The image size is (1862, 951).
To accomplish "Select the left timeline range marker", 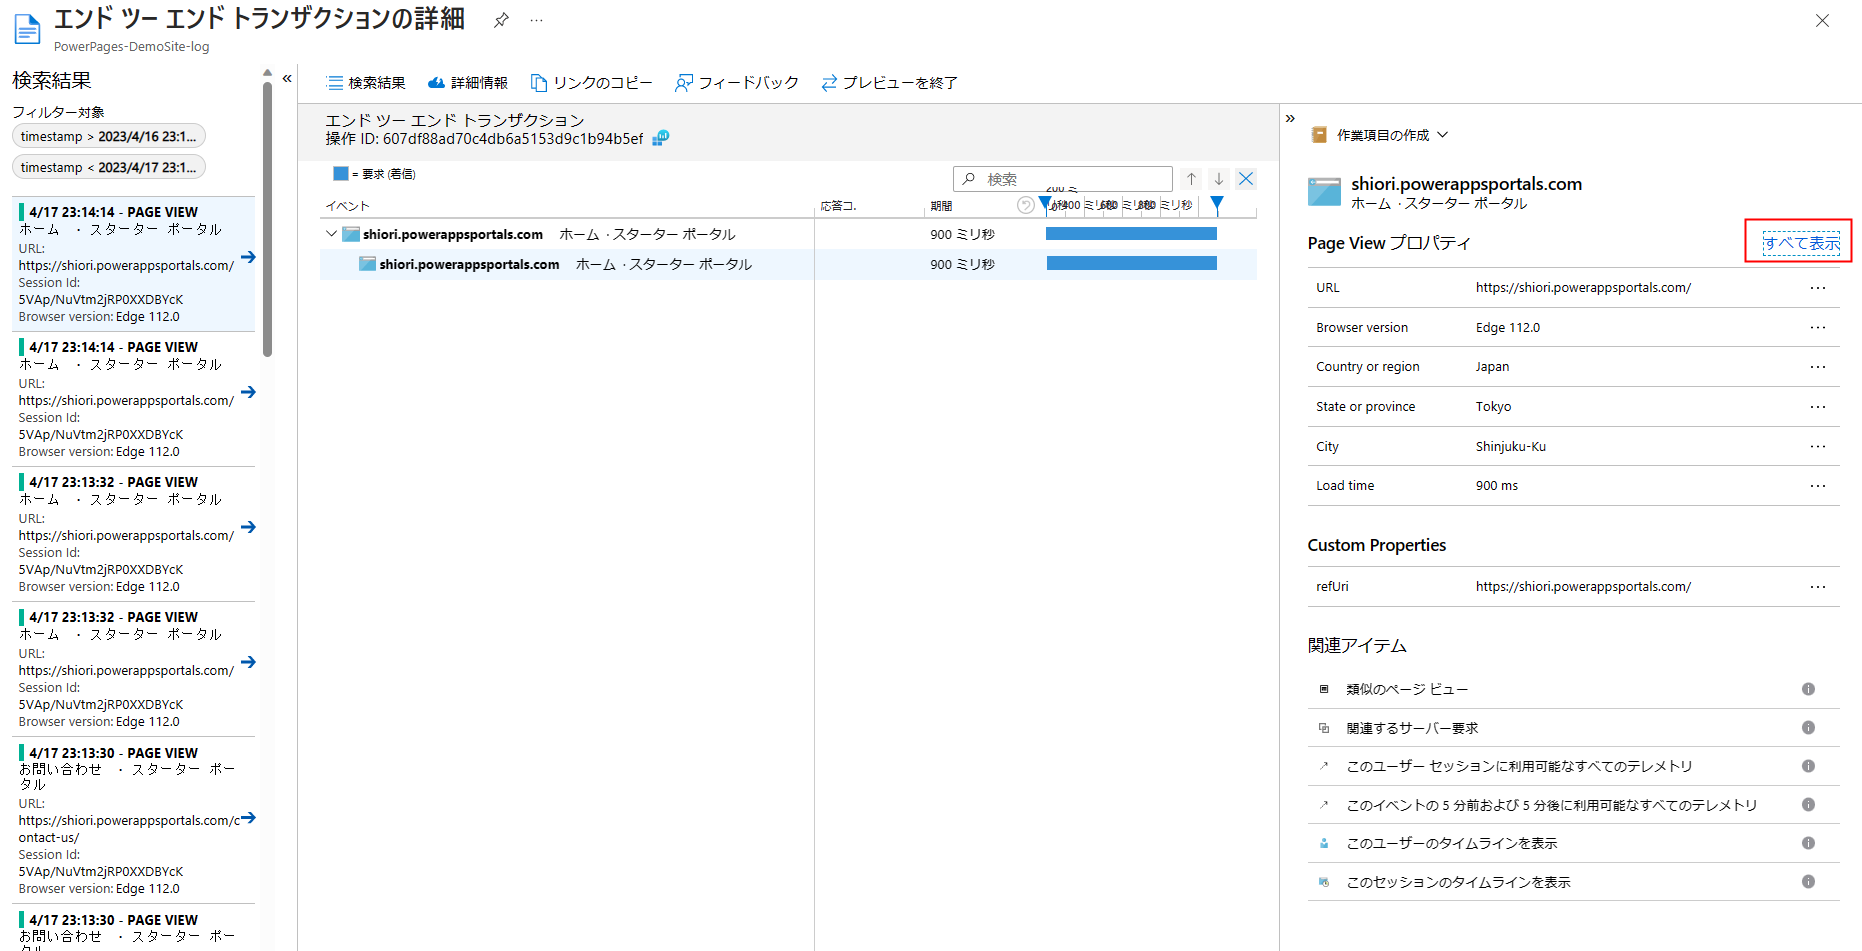I will click(x=1045, y=204).
